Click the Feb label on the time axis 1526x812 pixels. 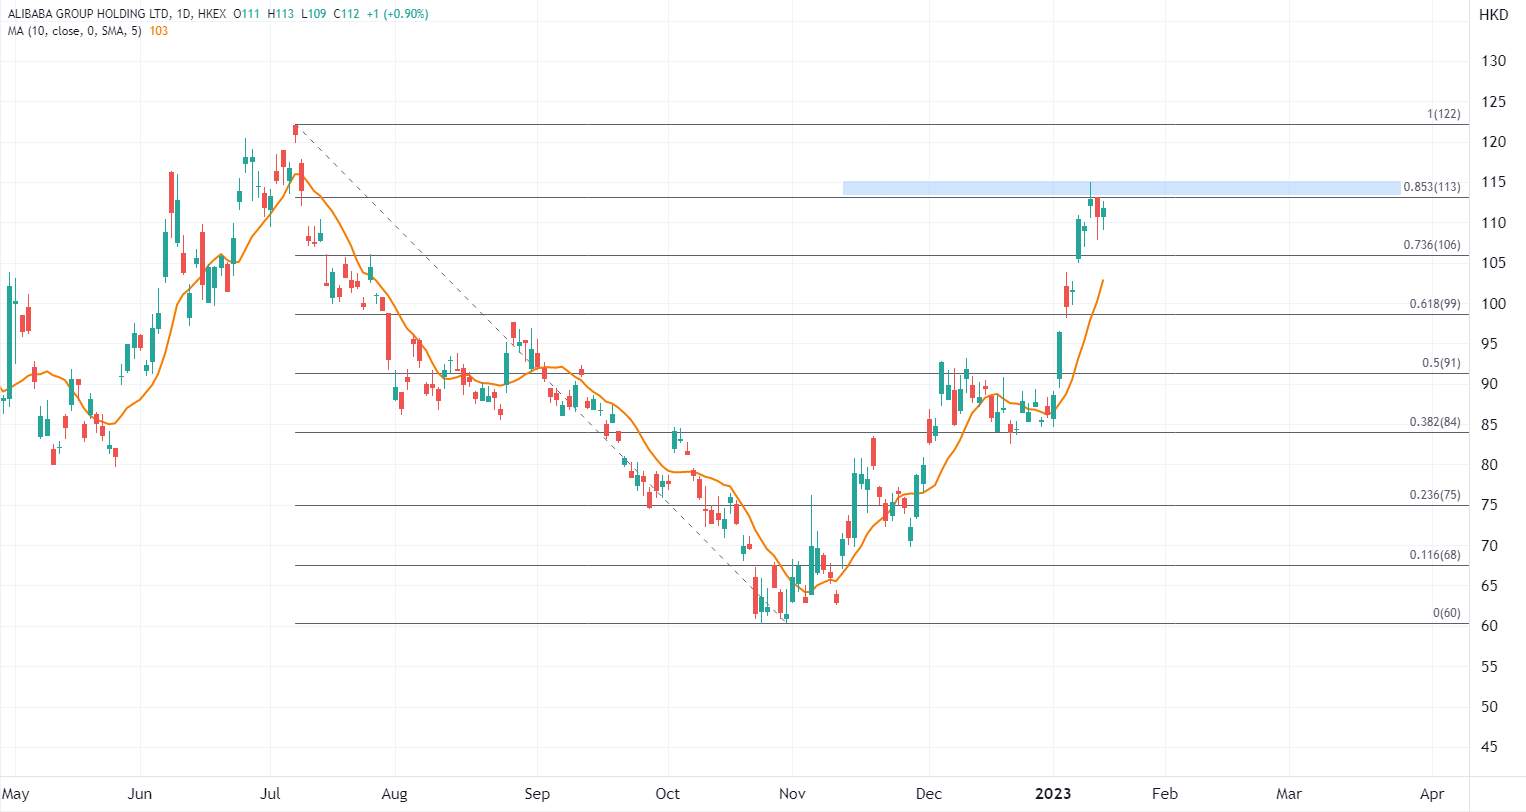(1163, 794)
